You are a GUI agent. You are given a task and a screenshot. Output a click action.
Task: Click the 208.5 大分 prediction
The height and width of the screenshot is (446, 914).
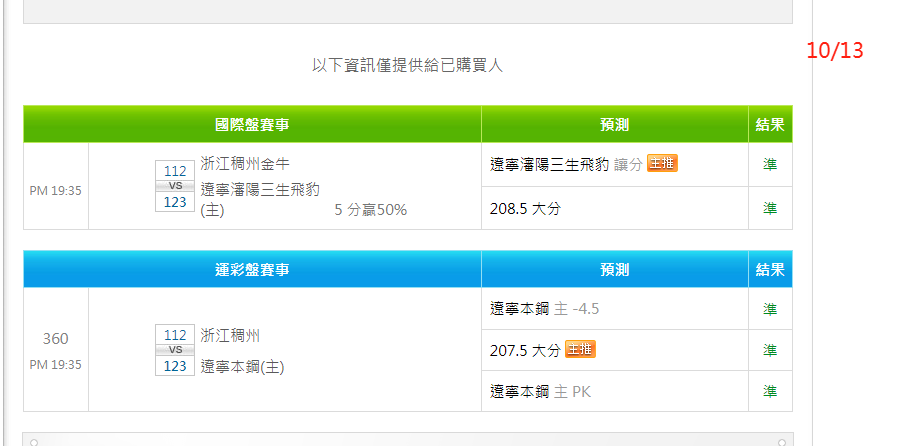point(525,209)
